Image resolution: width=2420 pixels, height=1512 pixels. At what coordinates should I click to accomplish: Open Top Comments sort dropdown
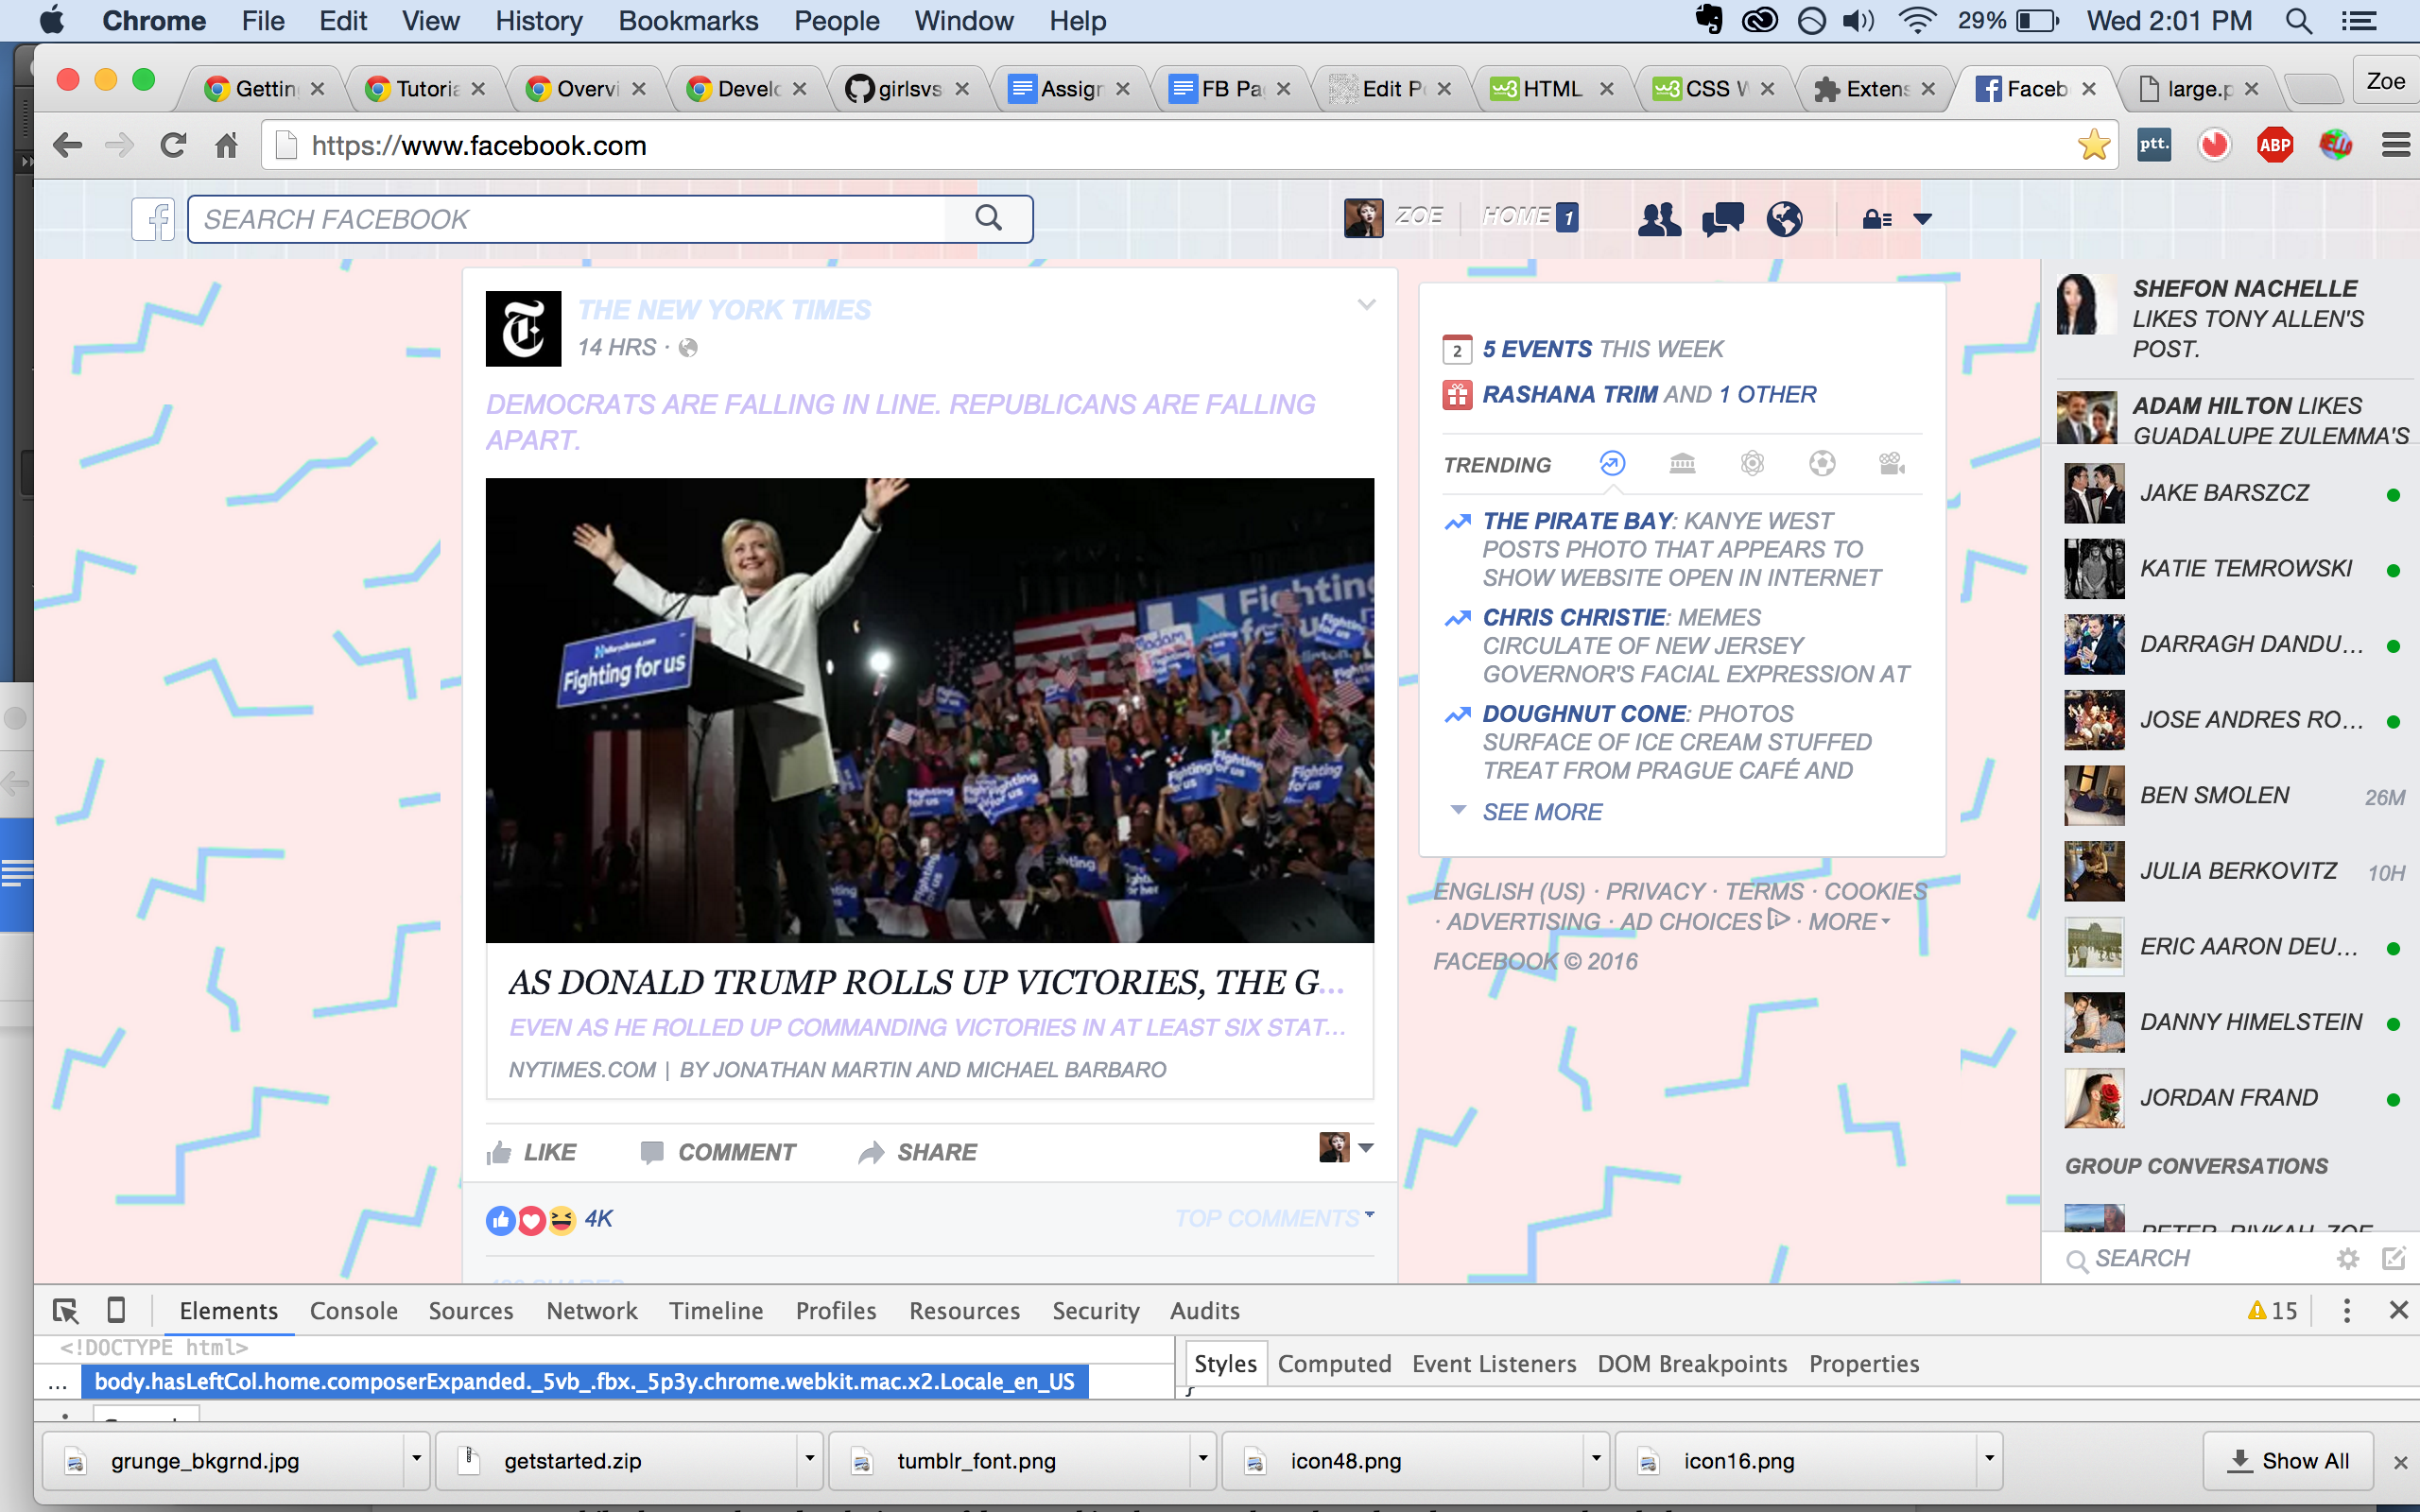tap(1274, 1218)
